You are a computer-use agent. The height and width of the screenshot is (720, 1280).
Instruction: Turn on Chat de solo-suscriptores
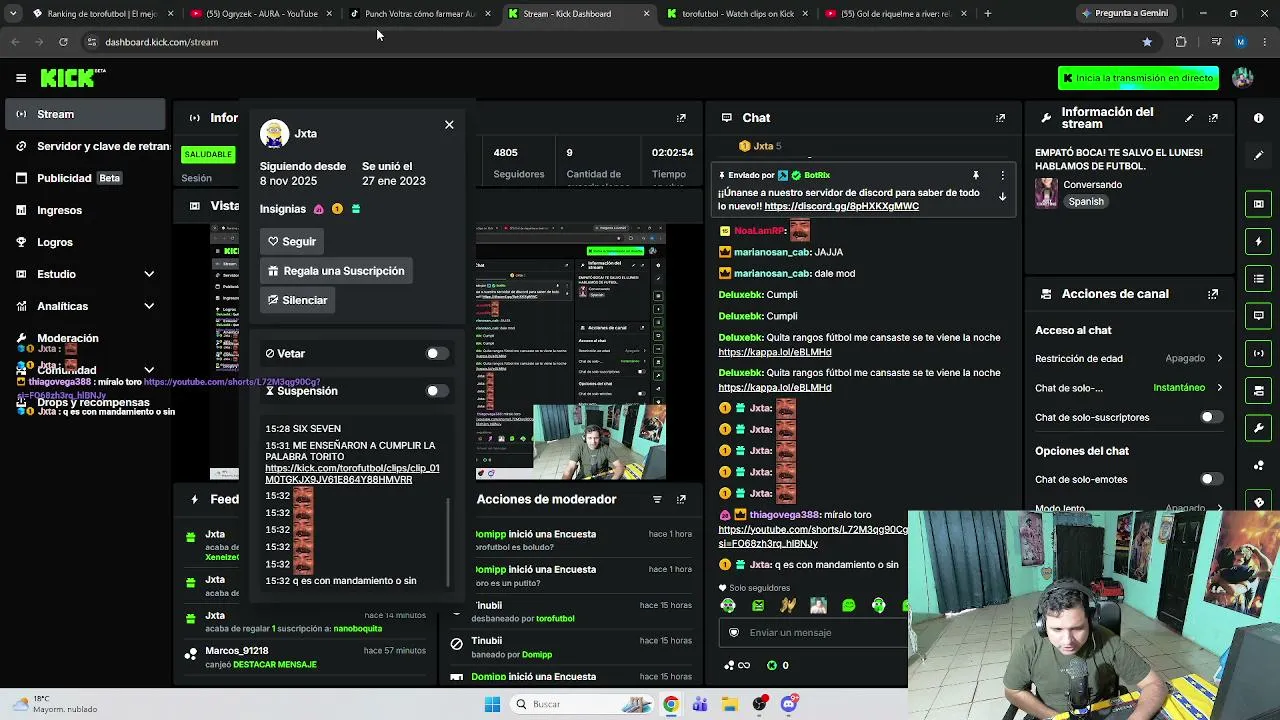1211,417
